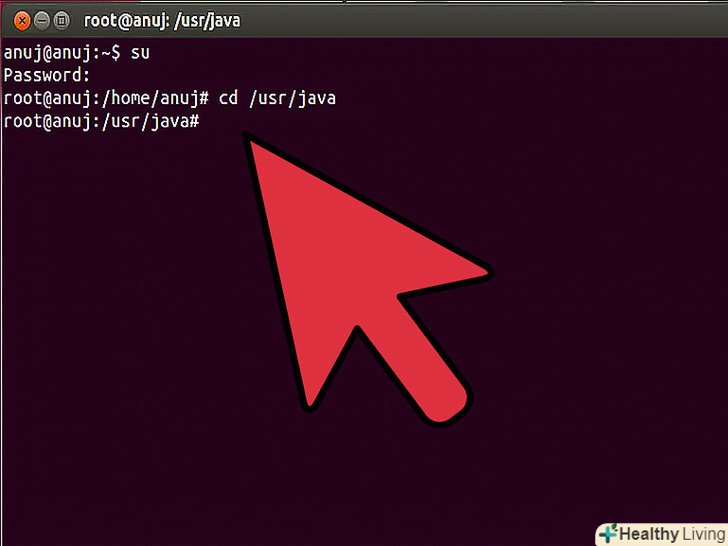Close the root@anuj terminal window
728x546 pixels.
(22, 21)
